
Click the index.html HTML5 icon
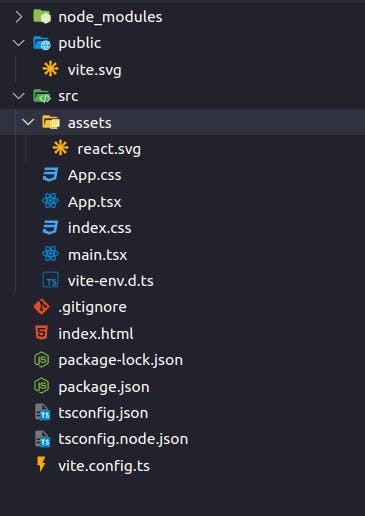point(42,333)
